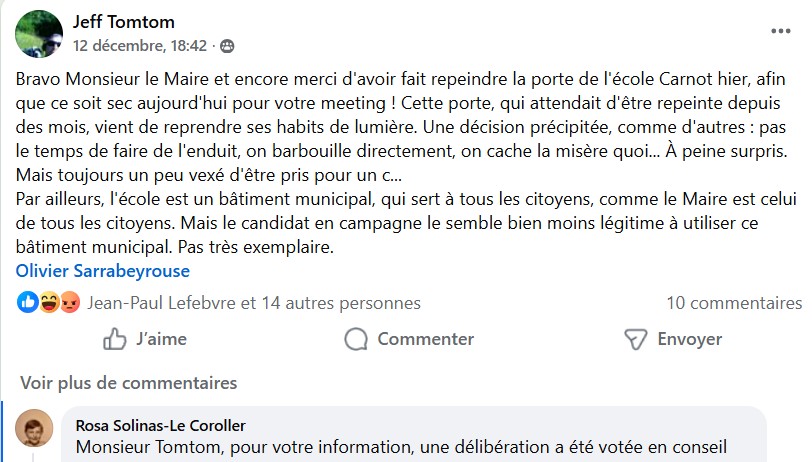Click the Envoyer send button
This screenshot has width=812, height=462.
672,339
